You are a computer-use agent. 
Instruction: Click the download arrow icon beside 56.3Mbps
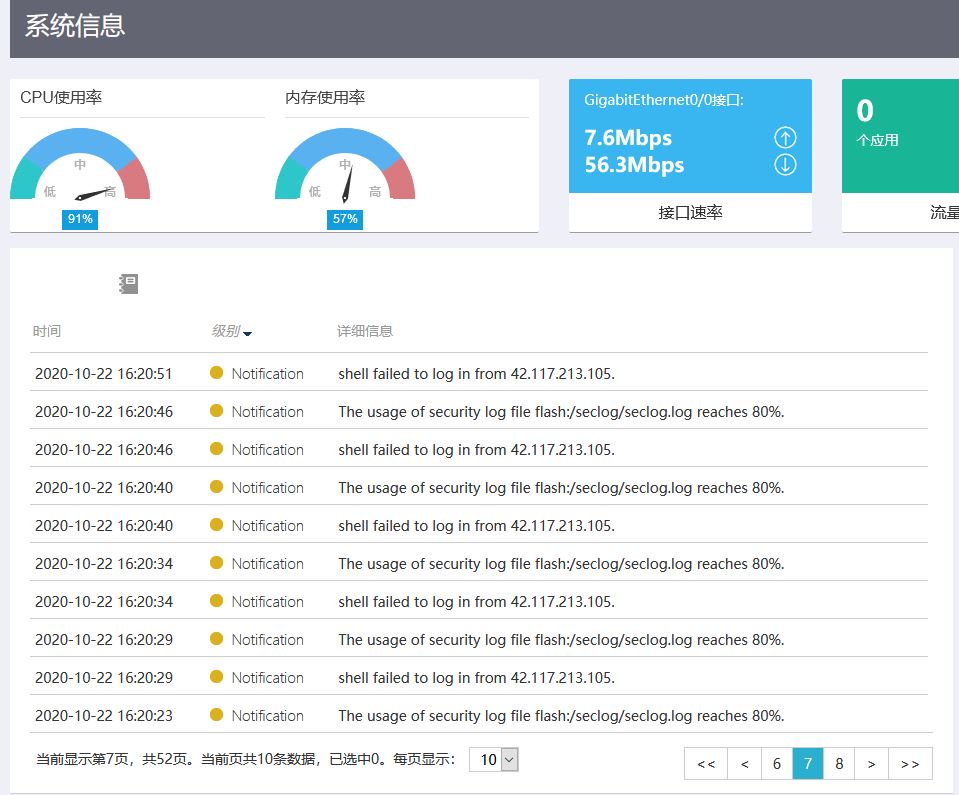(x=785, y=165)
